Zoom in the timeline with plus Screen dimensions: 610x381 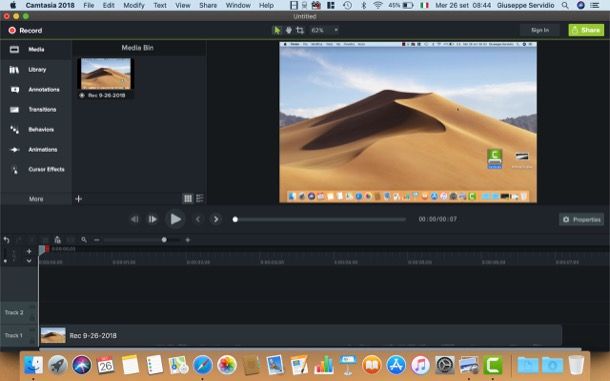pos(188,240)
